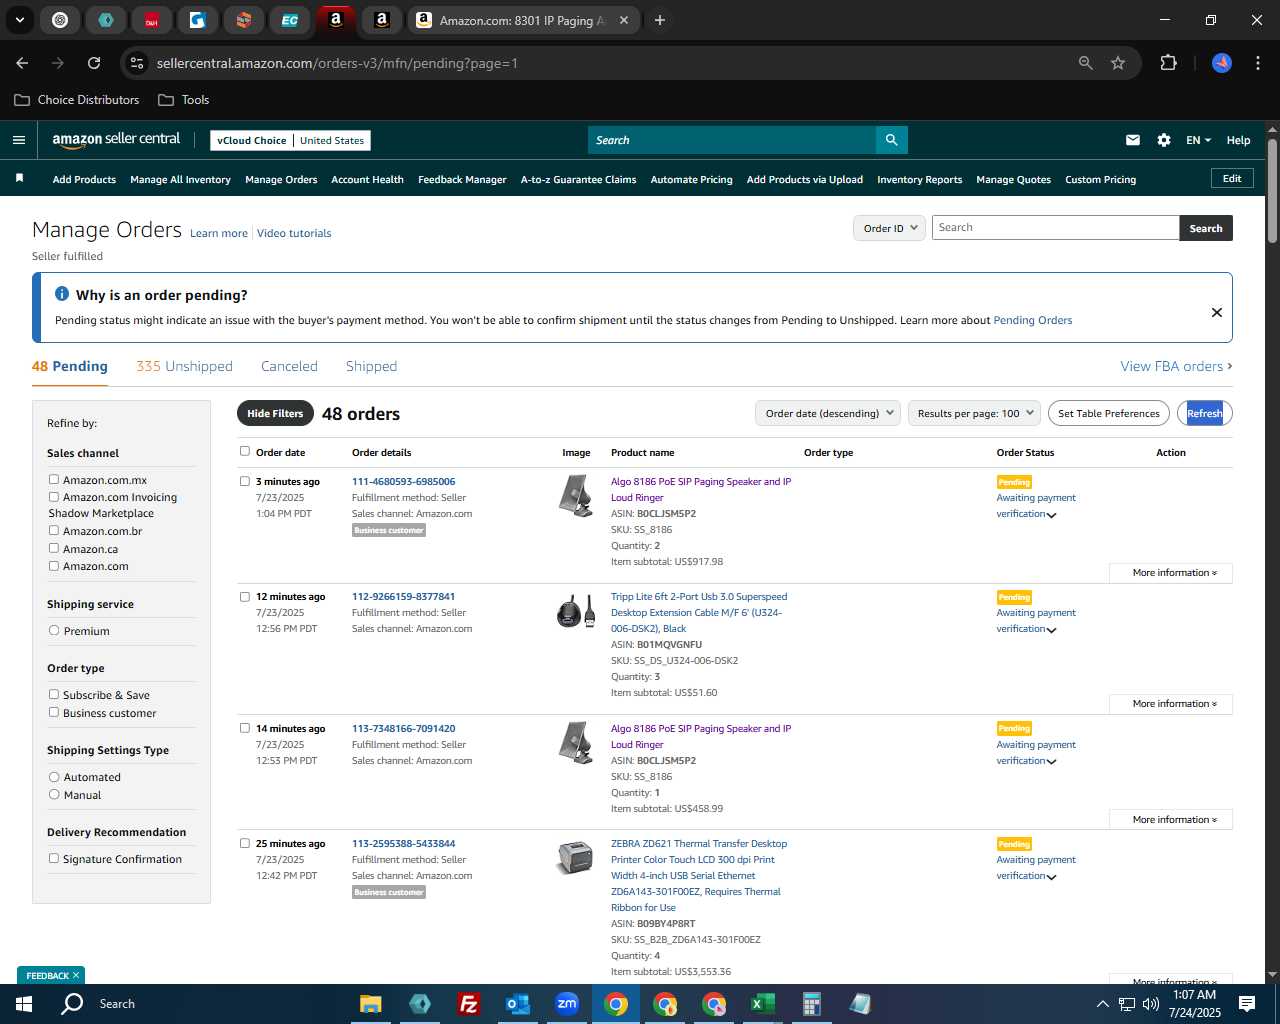Click the order search input field

coord(1055,228)
